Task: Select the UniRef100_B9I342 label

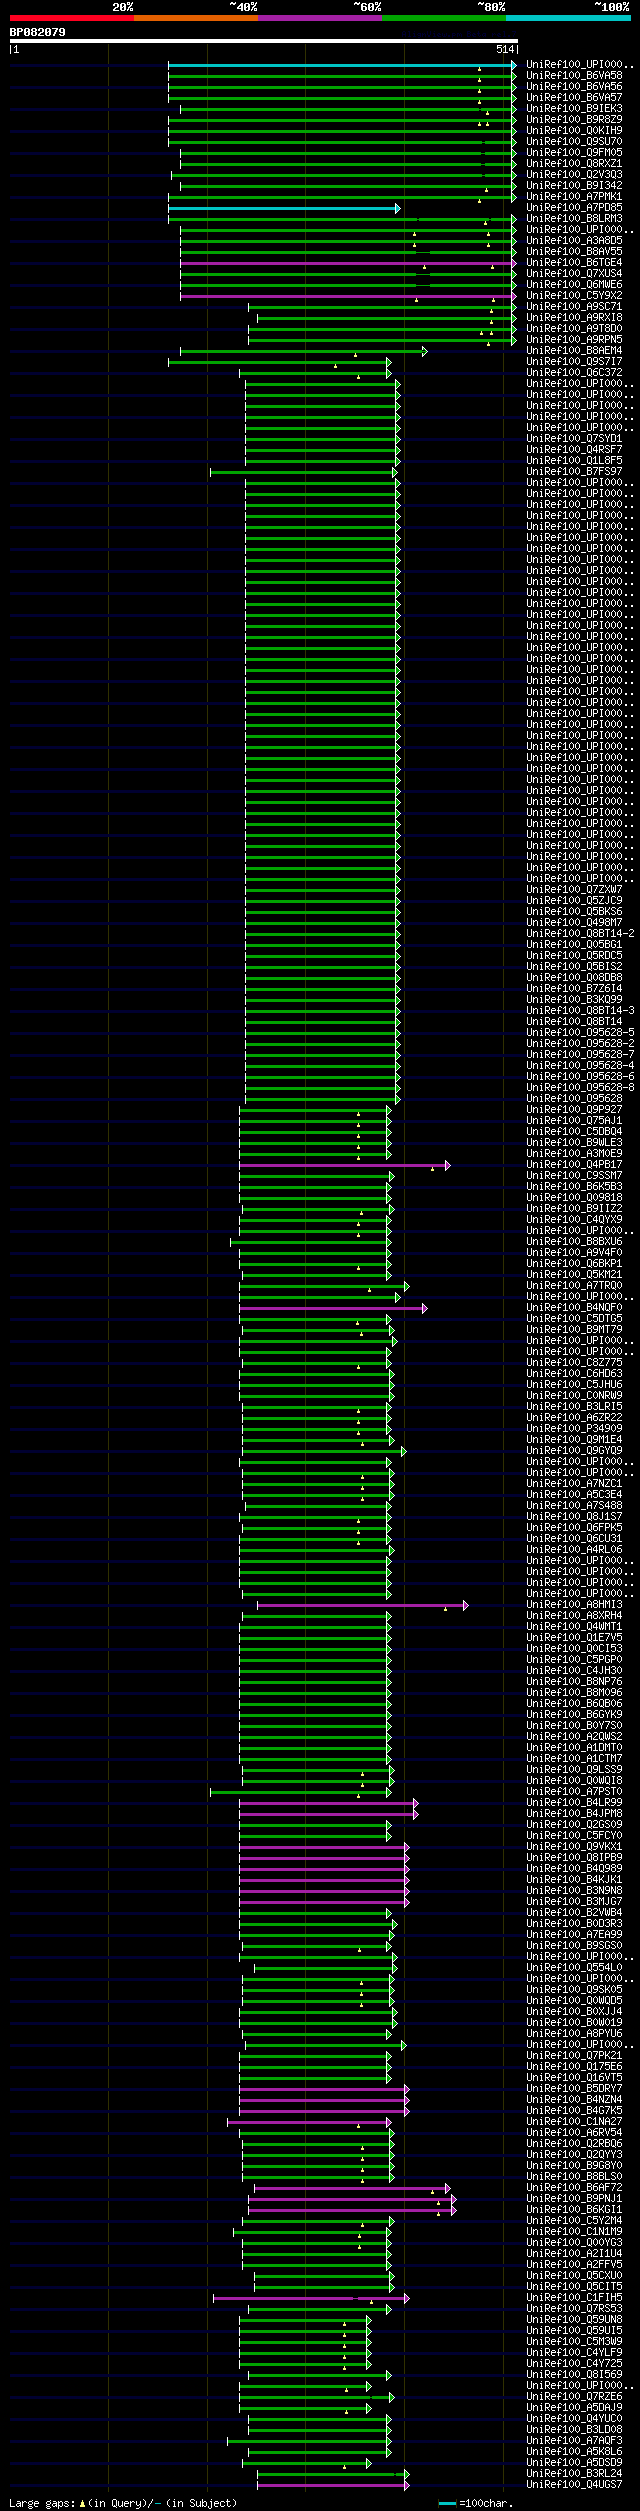Action: (x=574, y=186)
